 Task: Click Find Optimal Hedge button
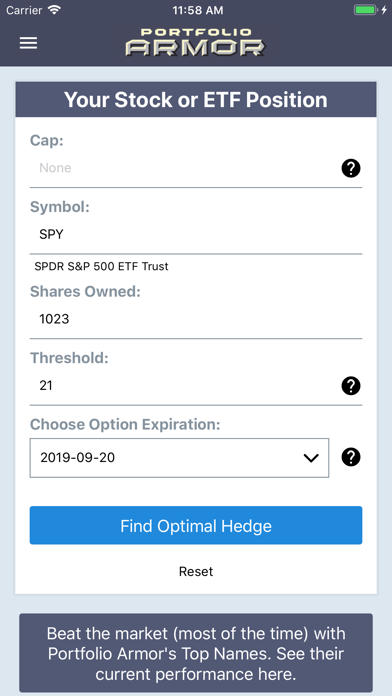pos(196,526)
